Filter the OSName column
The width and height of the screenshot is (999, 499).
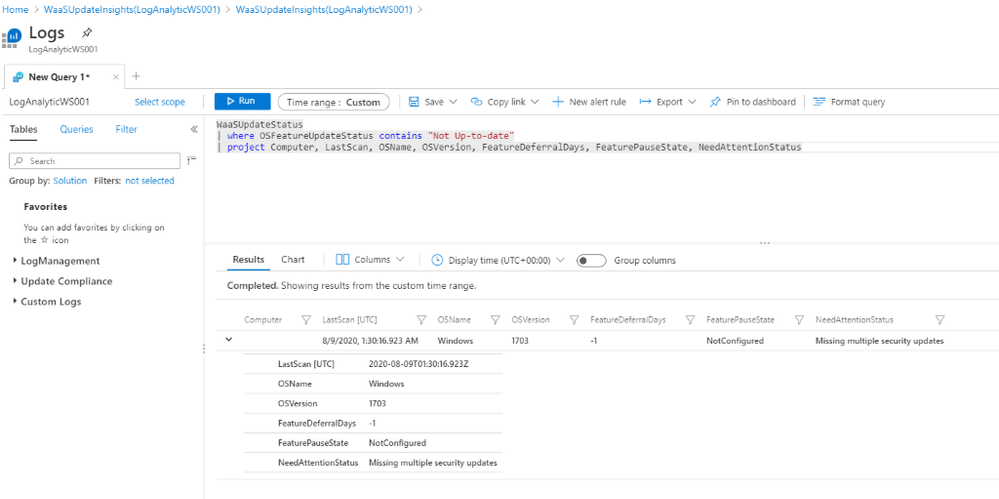(495, 320)
